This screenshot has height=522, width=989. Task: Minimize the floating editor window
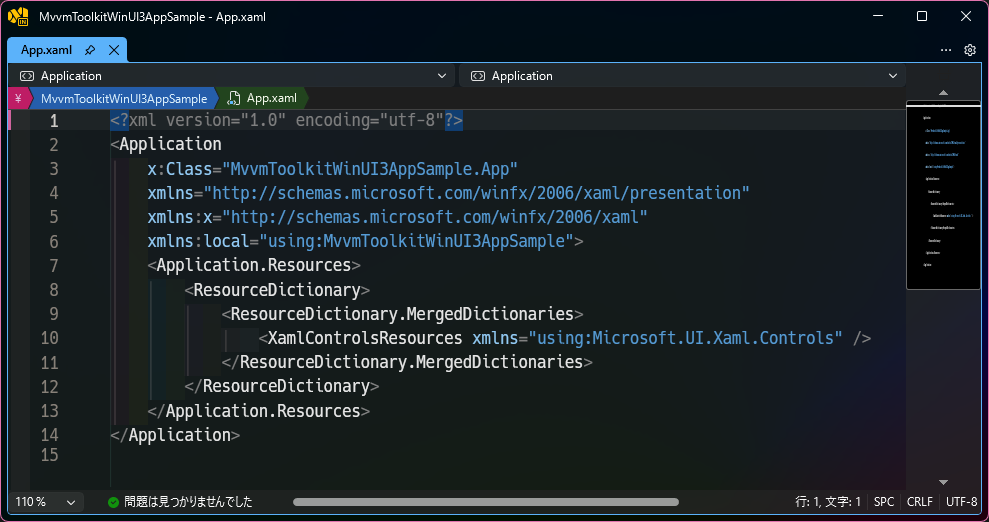click(x=878, y=16)
